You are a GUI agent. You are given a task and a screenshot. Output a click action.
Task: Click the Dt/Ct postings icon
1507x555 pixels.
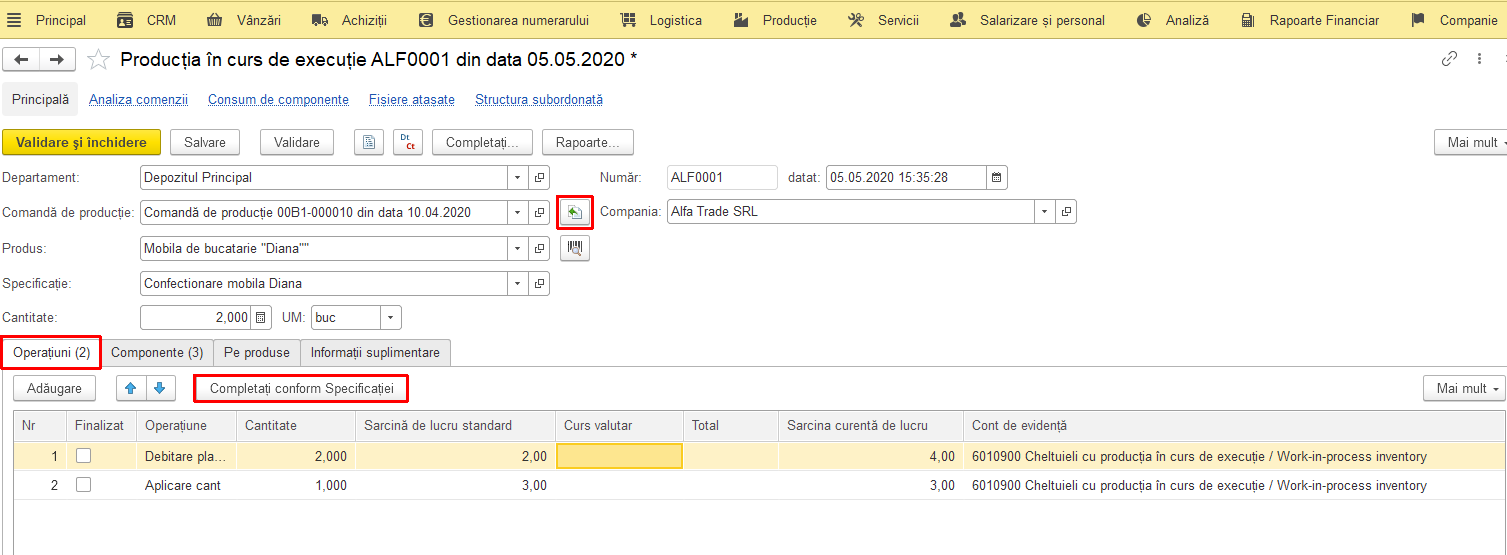(408, 142)
